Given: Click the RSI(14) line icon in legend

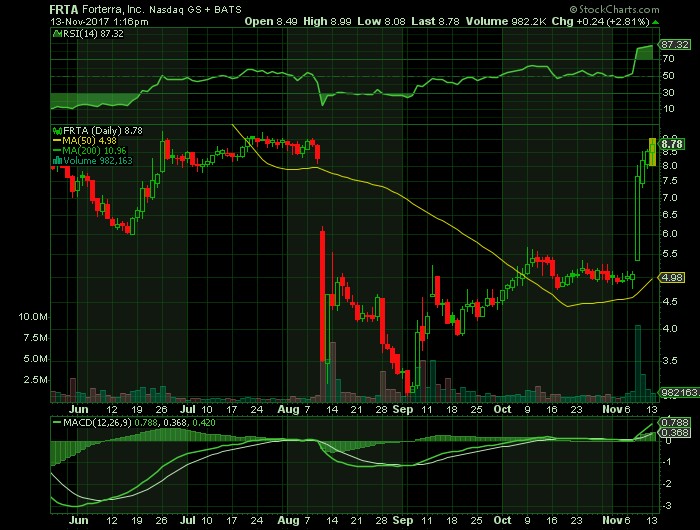Looking at the screenshot, I should (x=58, y=33).
